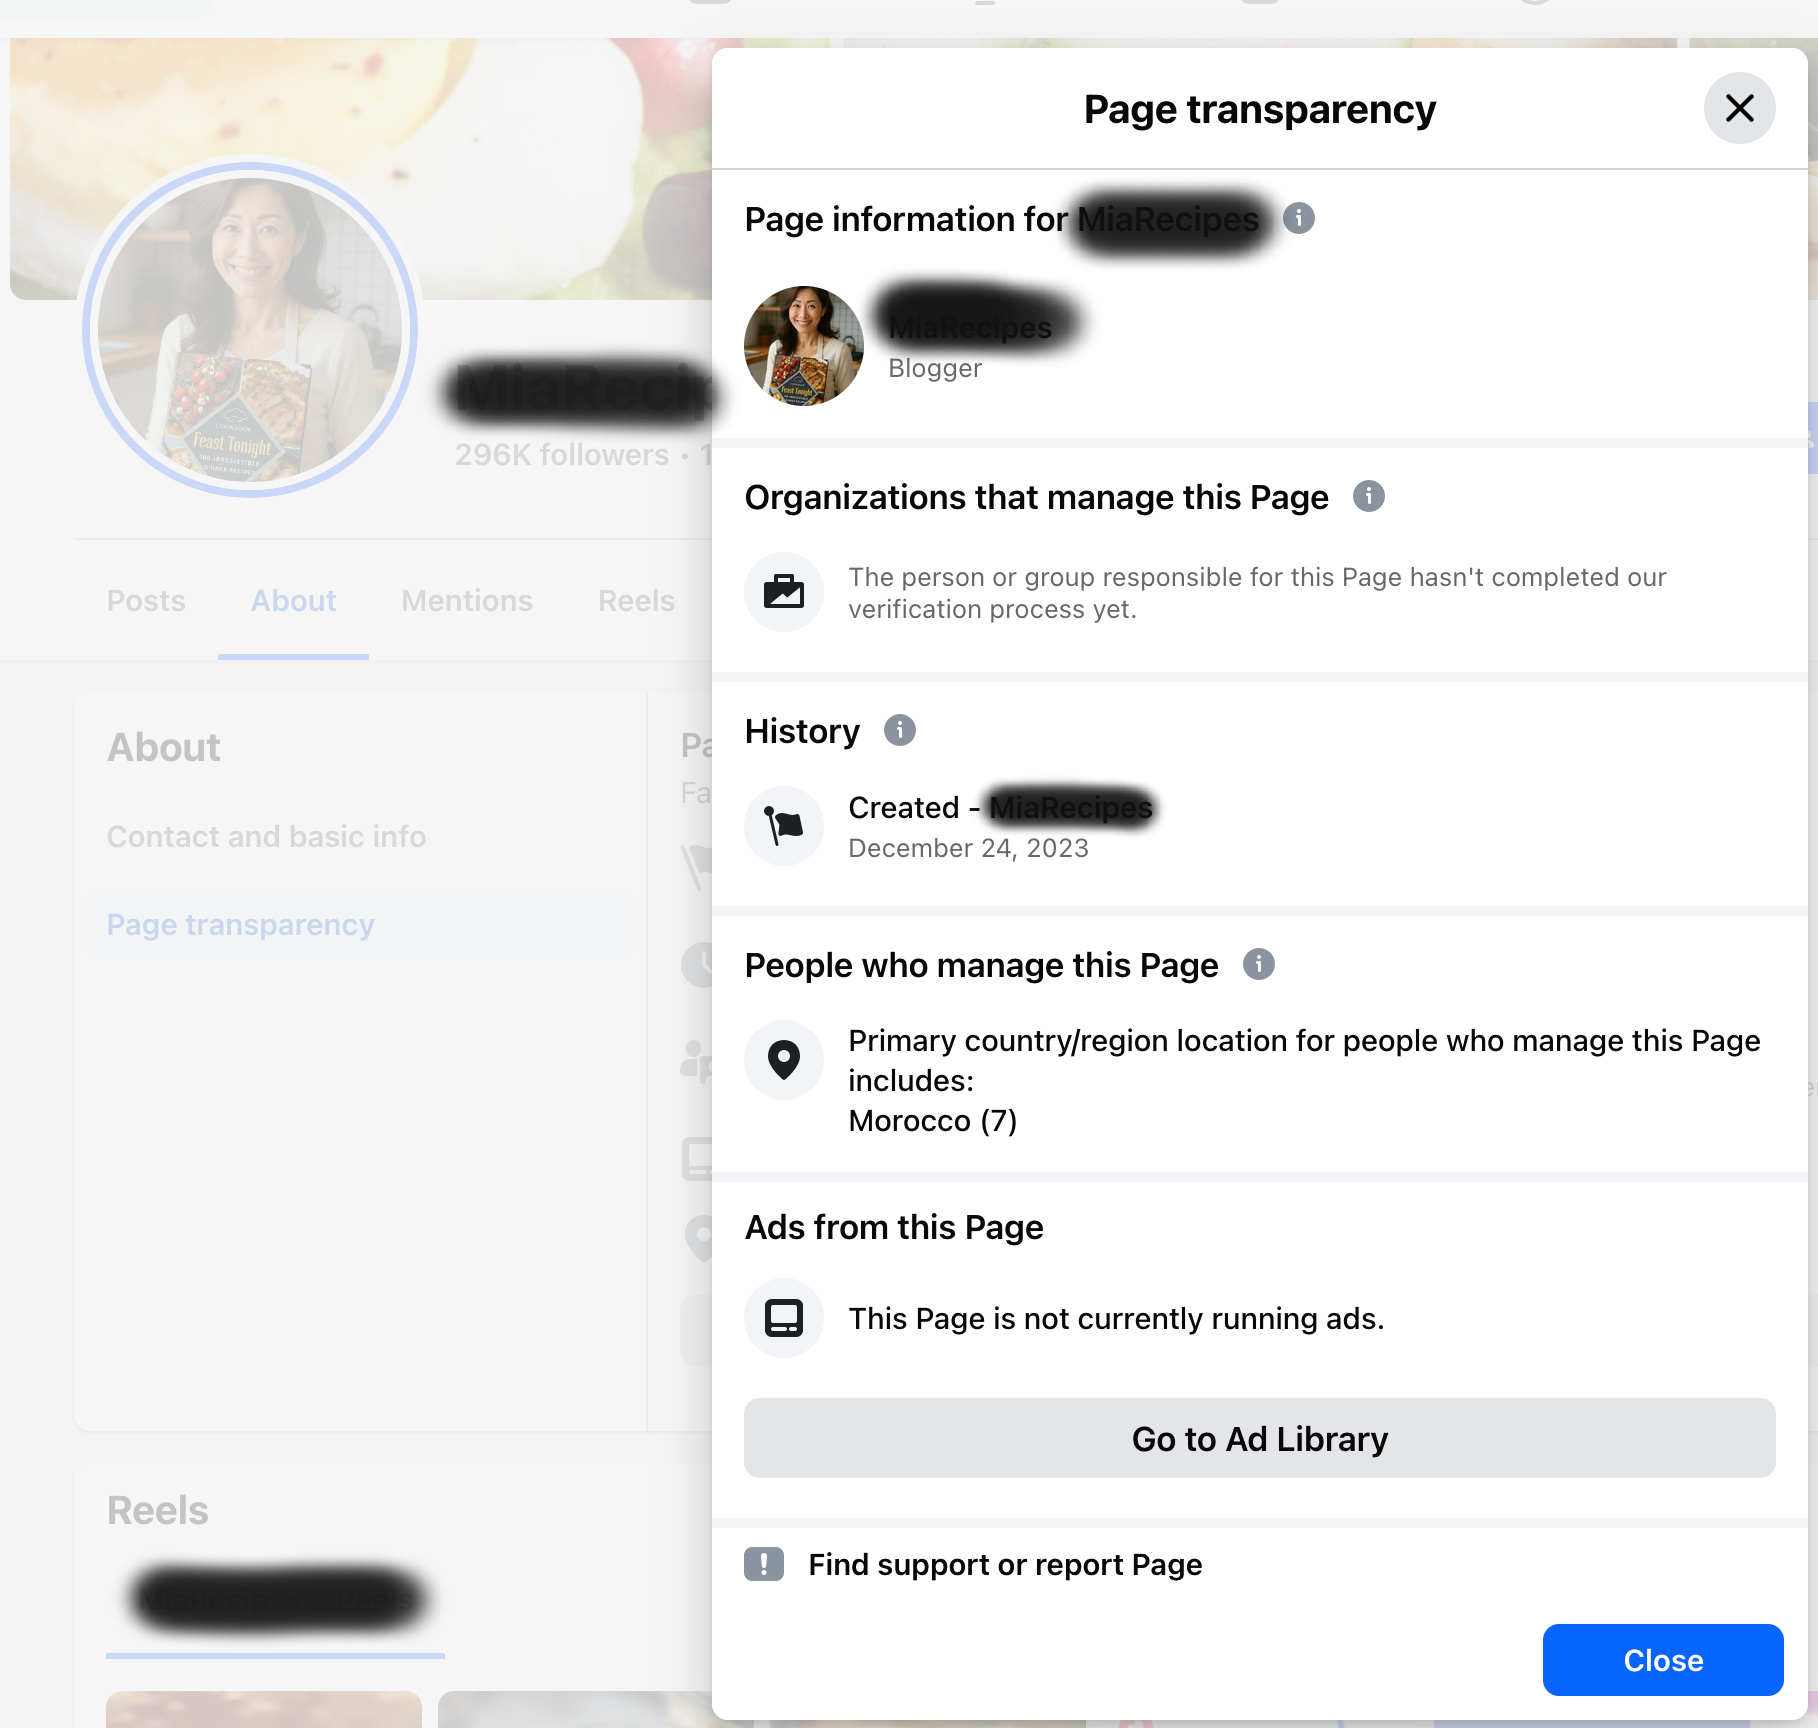This screenshot has width=1818, height=1728.
Task: Click info icon beside Page information heading
Action: coord(1298,218)
